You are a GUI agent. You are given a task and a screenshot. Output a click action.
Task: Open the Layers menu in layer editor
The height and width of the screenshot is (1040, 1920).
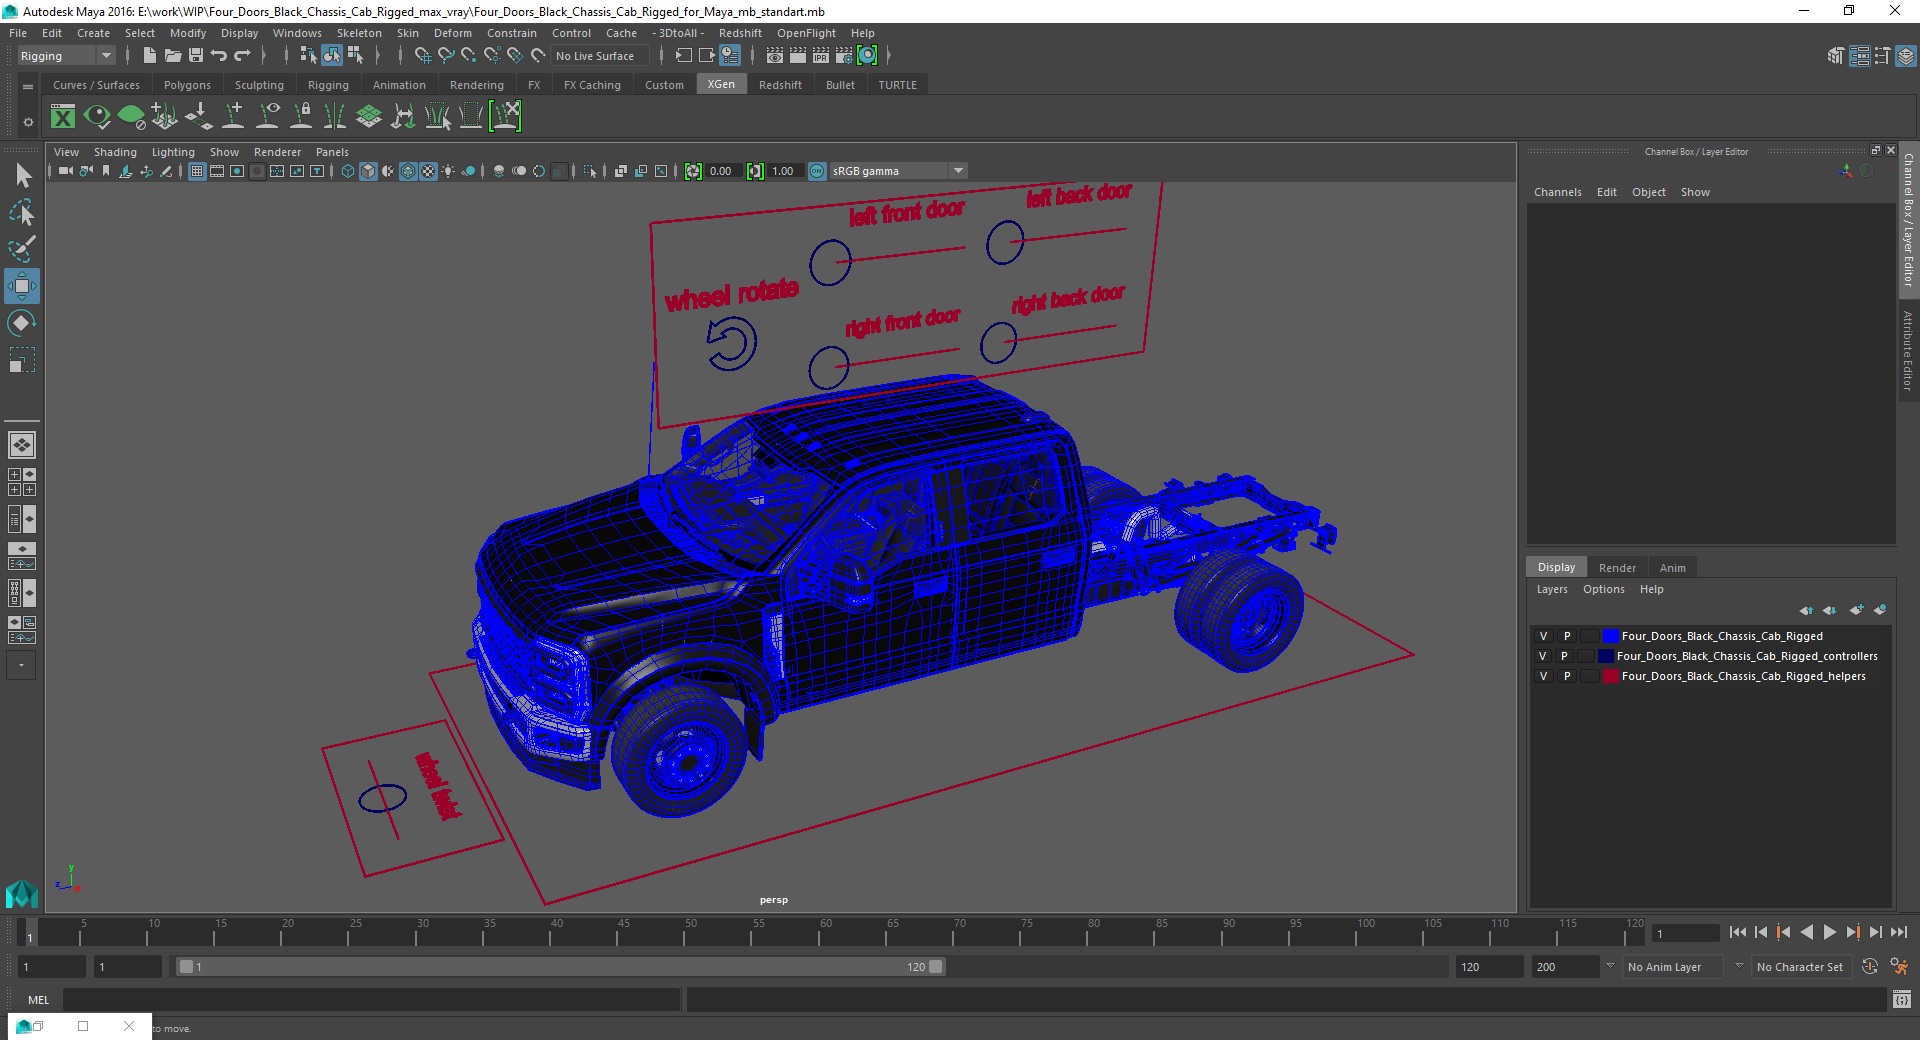pos(1552,589)
